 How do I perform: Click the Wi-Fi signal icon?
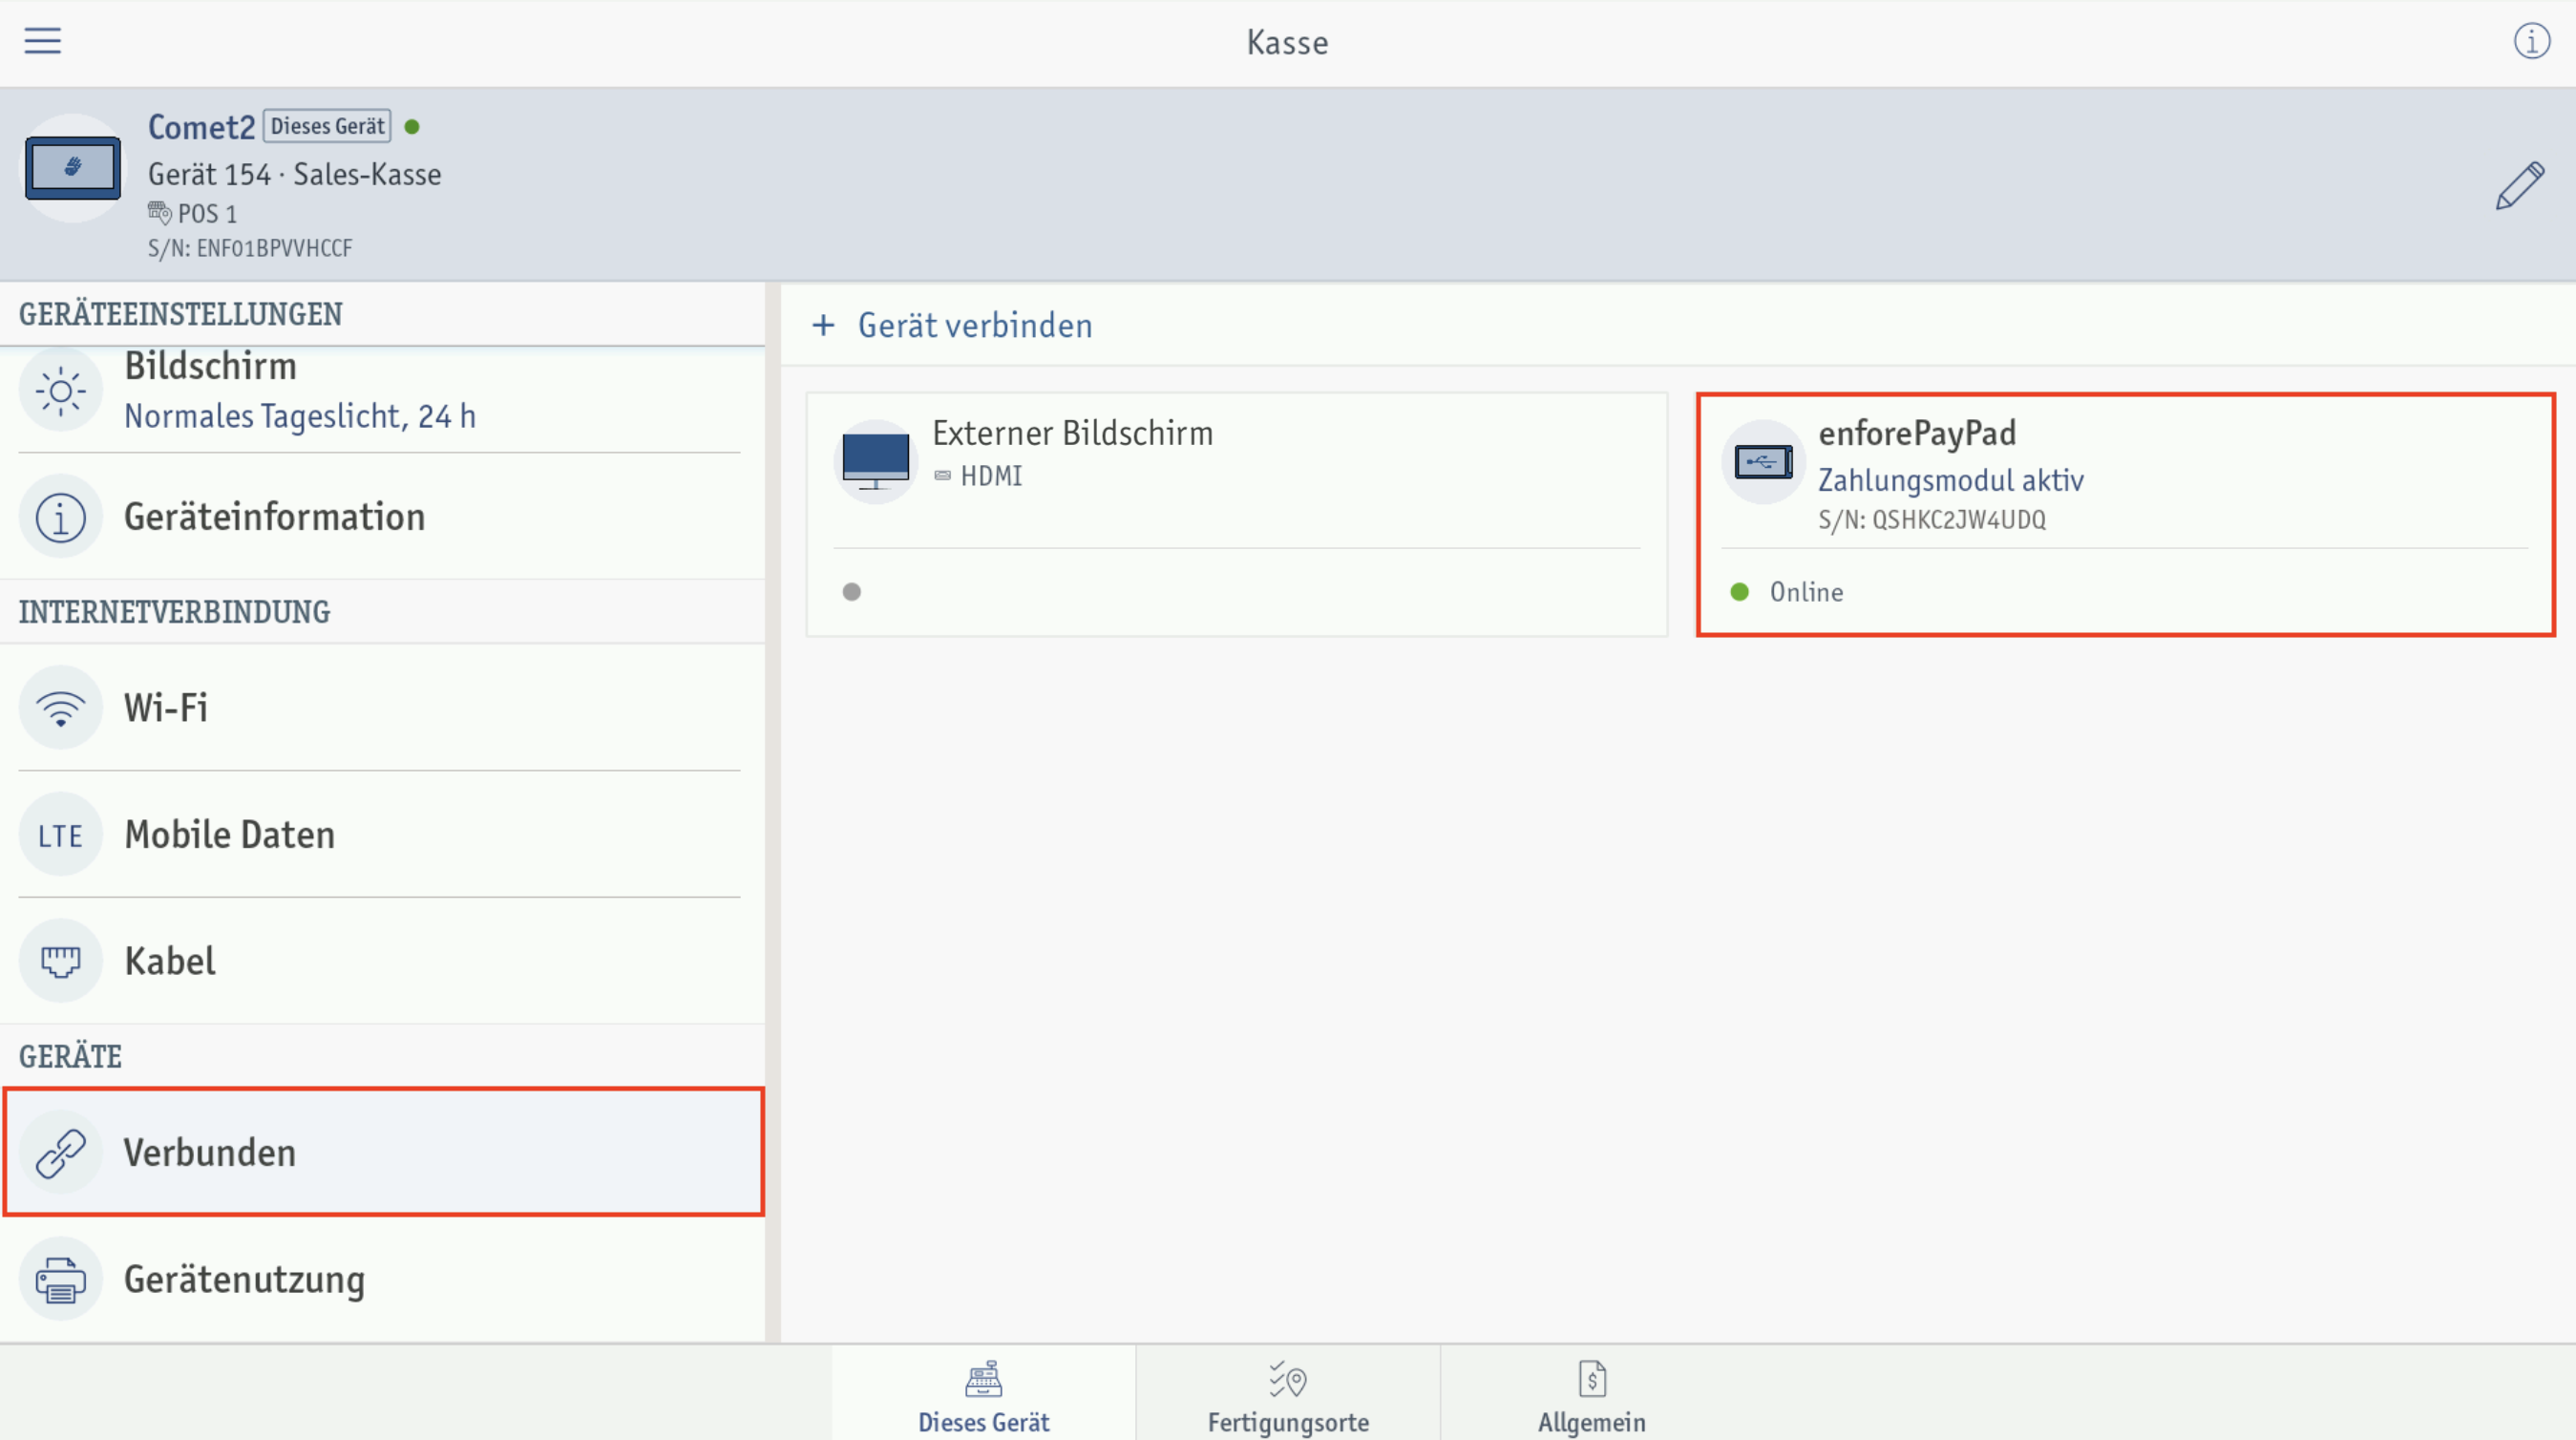(x=60, y=708)
